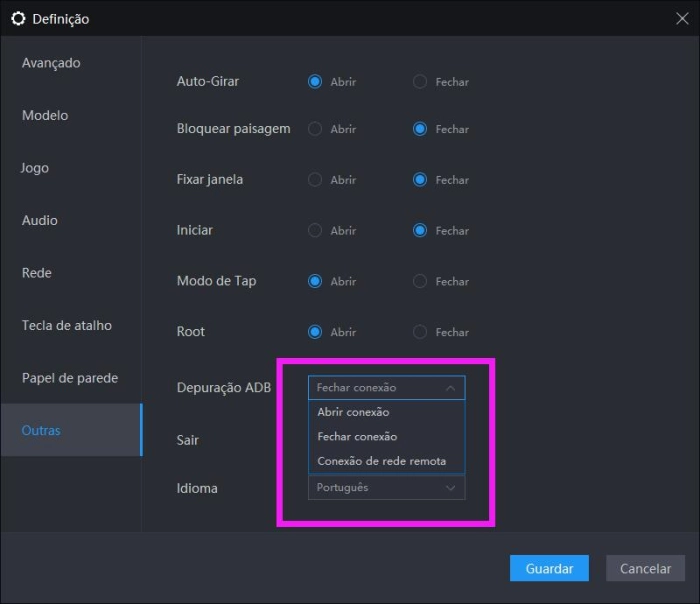Screen dimensions: 700x604
Task: Select the Rede tab in sidebar
Action: [x=37, y=273]
